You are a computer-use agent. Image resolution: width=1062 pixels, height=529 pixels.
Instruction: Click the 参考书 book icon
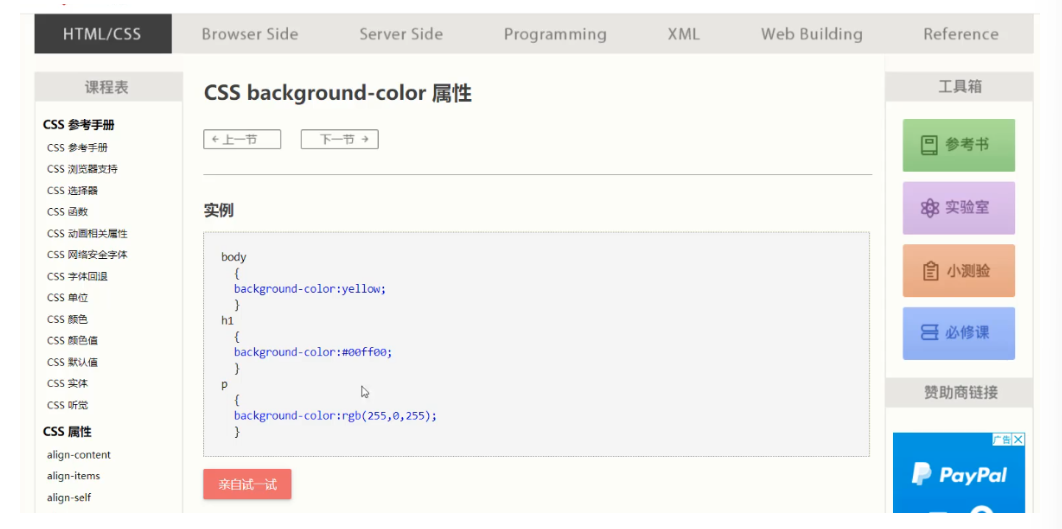coord(929,145)
